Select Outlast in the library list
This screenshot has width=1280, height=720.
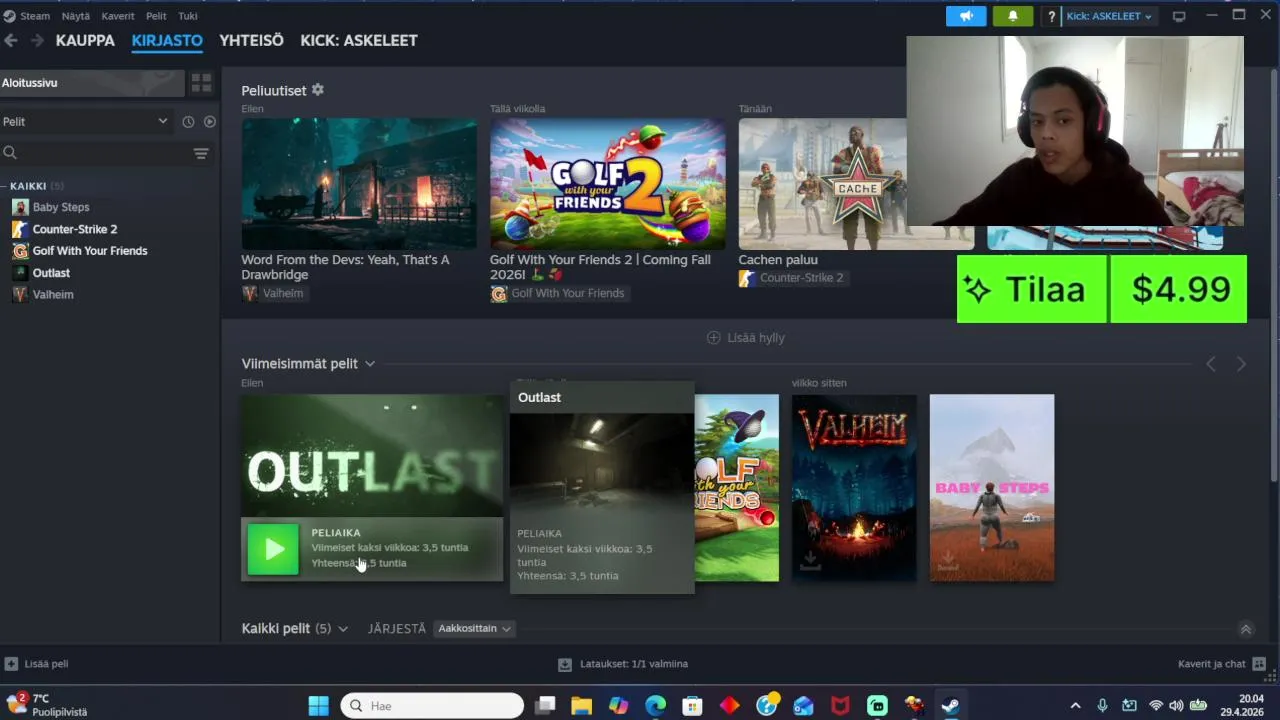[51, 273]
